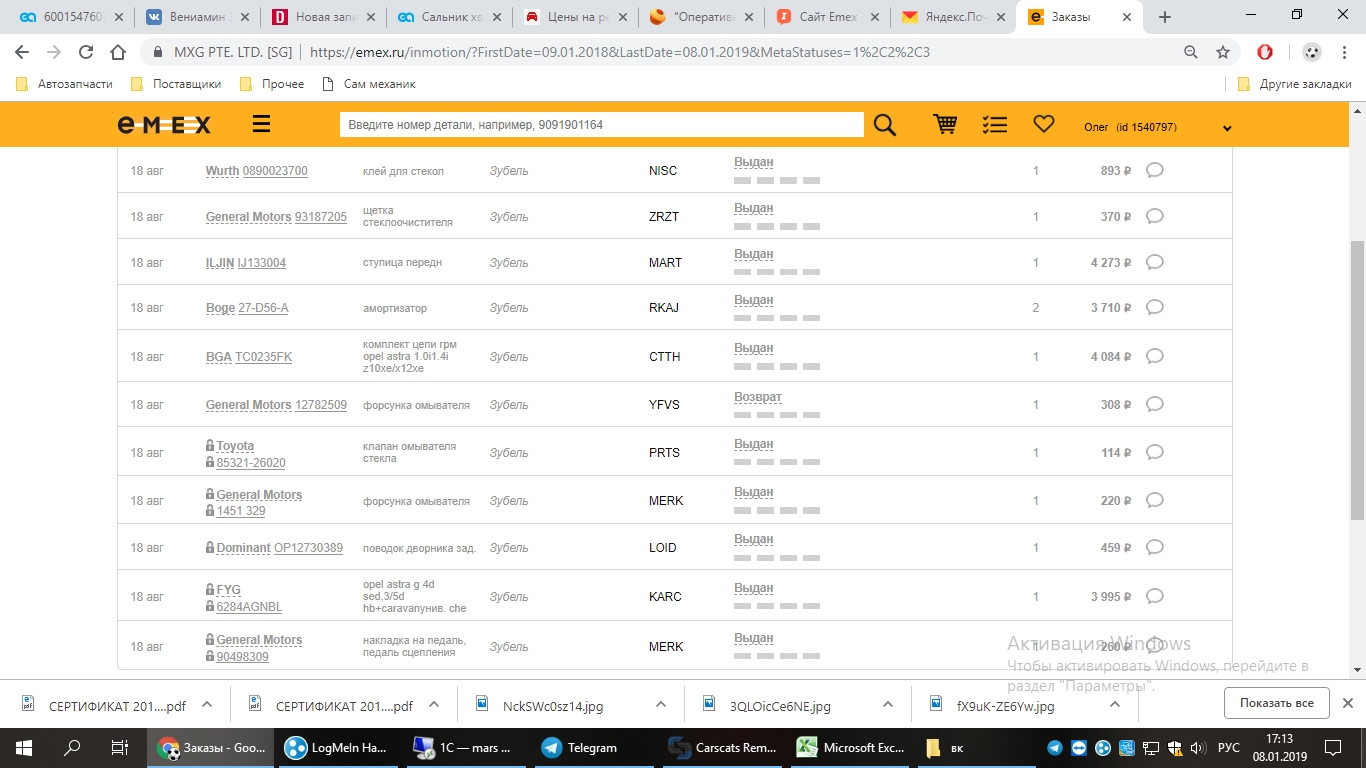Viewport: 1366px width, 768px height.
Task: Open comment bubble for ILJIN IJ133004 row
Action: (1154, 262)
